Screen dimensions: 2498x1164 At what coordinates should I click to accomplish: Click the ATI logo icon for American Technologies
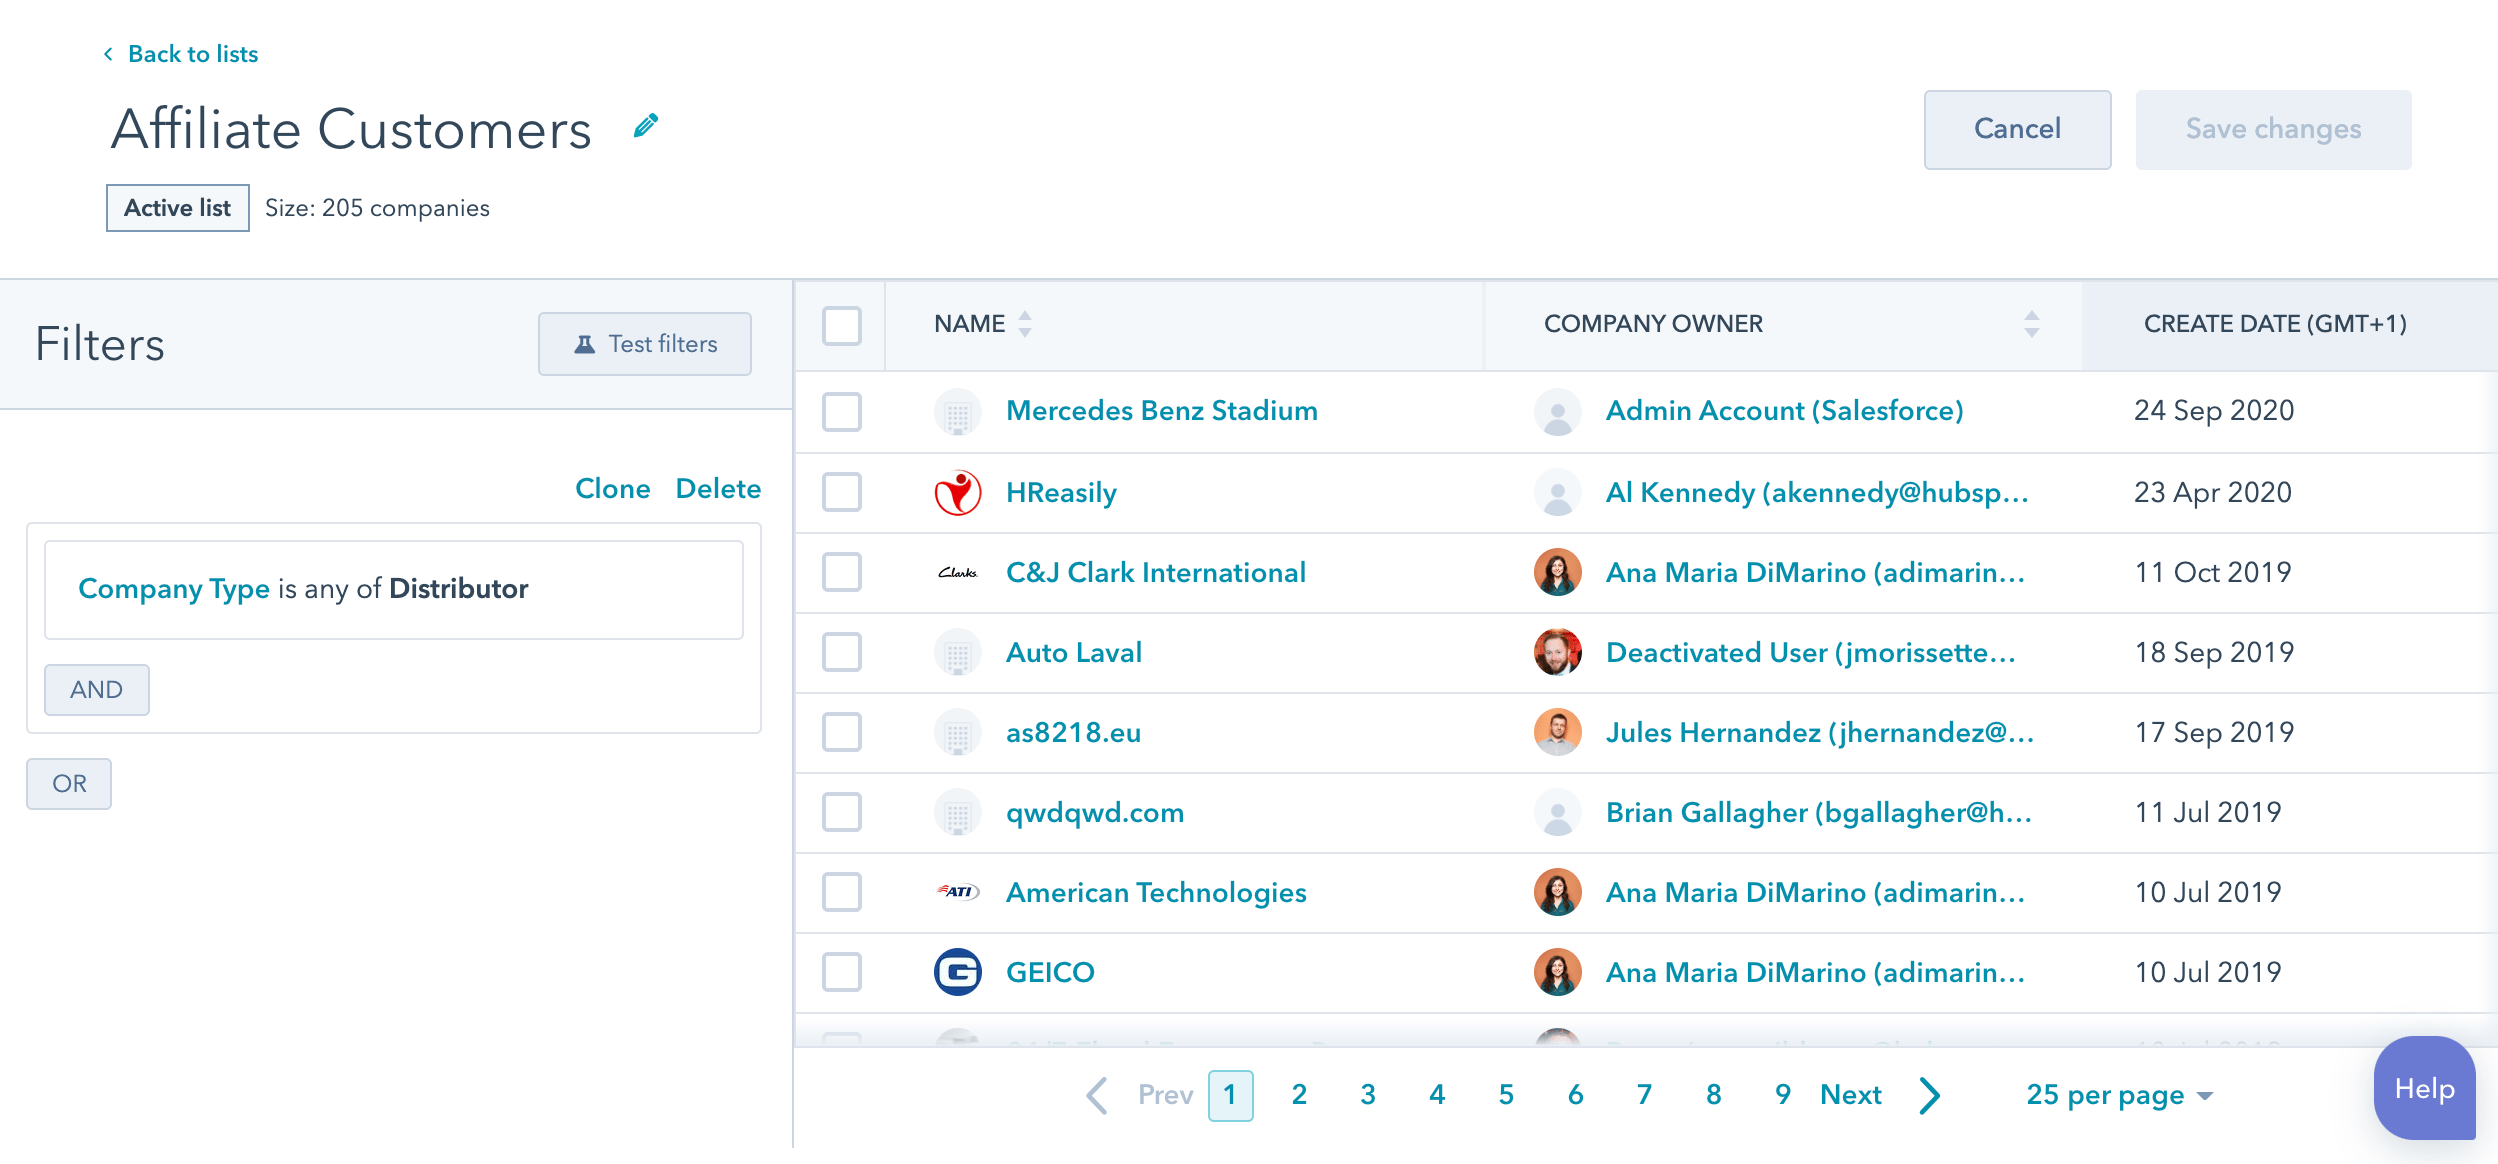pos(957,892)
